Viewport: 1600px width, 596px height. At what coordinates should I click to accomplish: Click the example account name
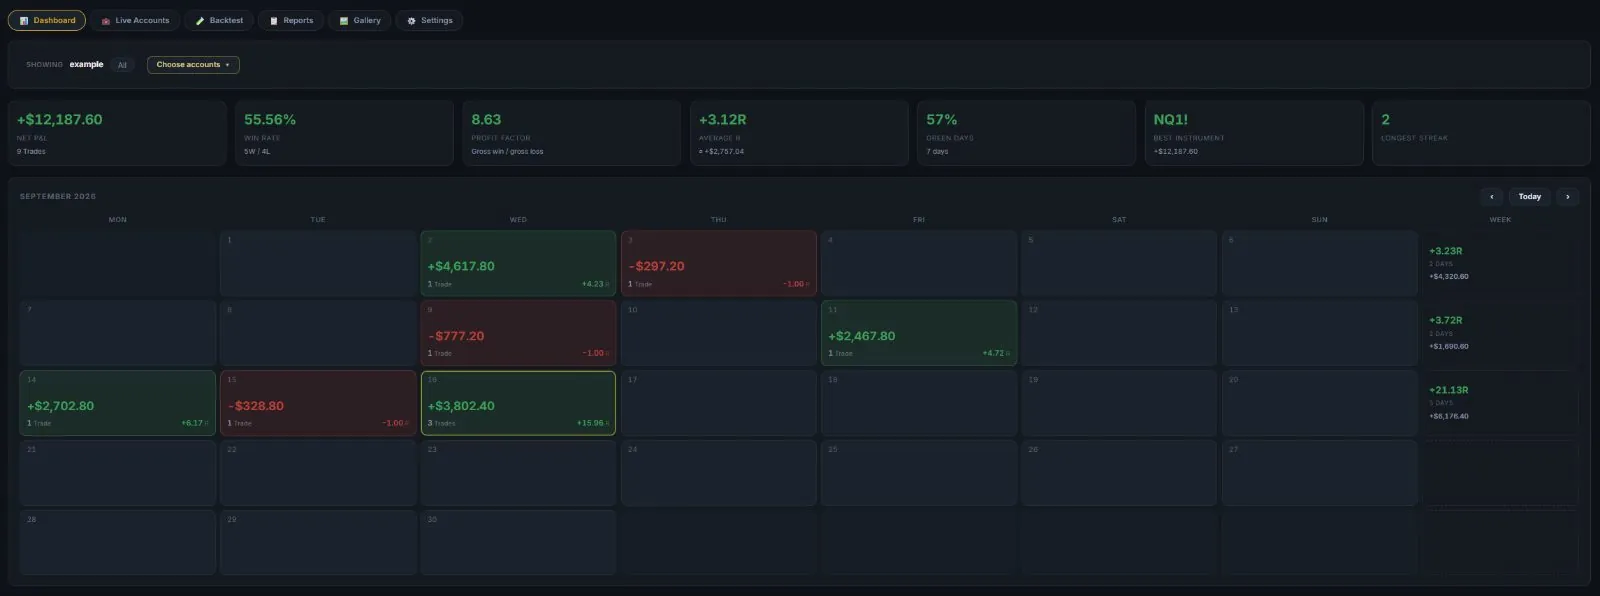click(x=86, y=65)
